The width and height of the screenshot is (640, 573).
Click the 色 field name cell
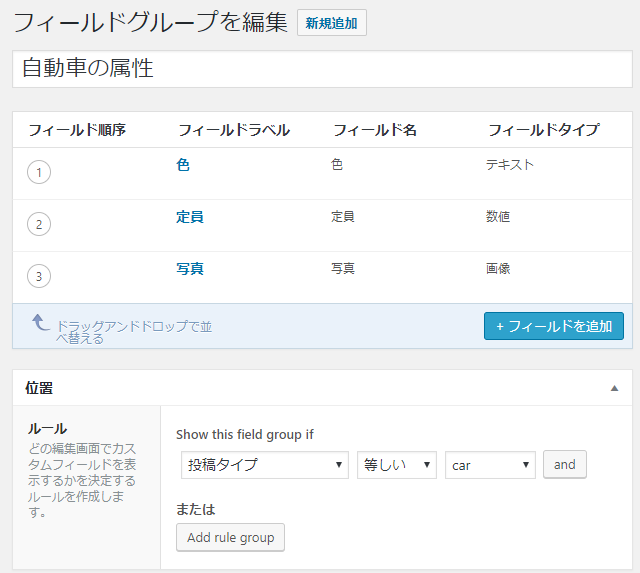[337, 165]
